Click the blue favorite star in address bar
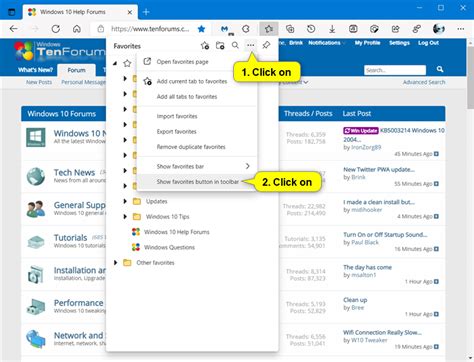The image size is (474, 362). tap(201, 29)
